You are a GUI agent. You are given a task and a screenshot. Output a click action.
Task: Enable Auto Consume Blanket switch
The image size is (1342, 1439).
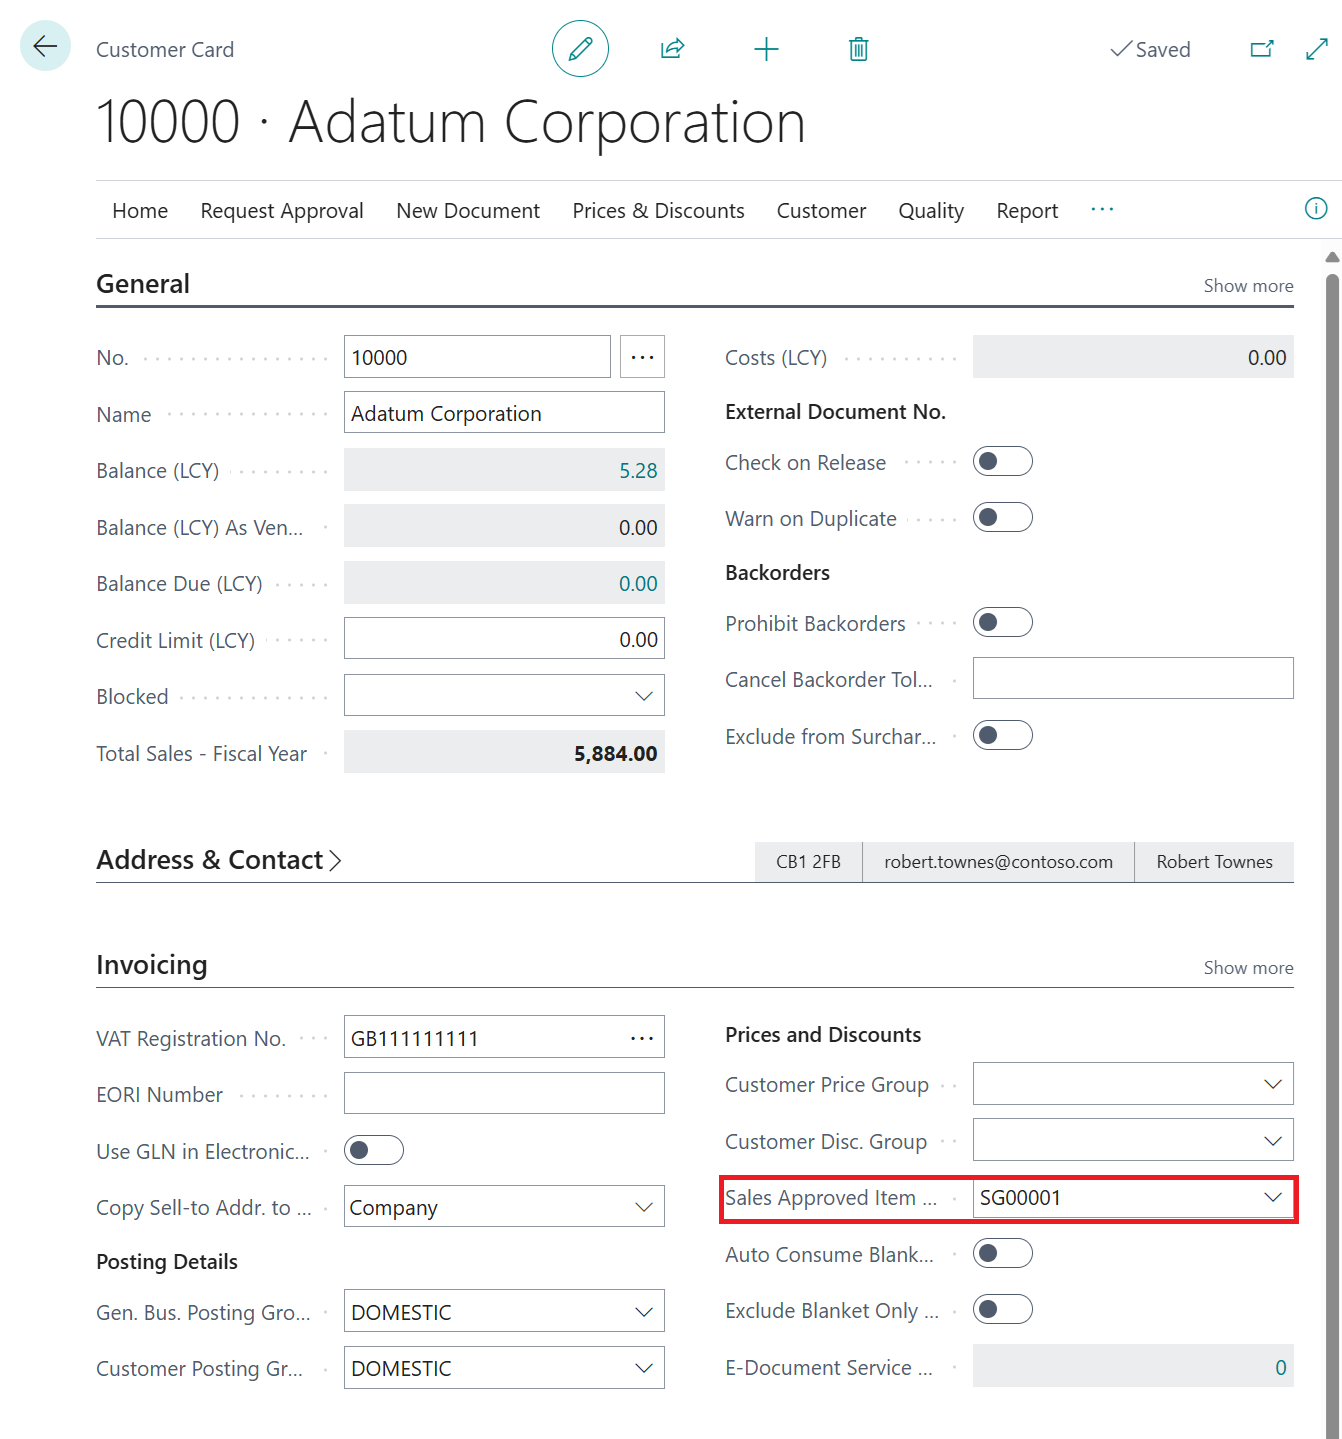[1003, 1253]
